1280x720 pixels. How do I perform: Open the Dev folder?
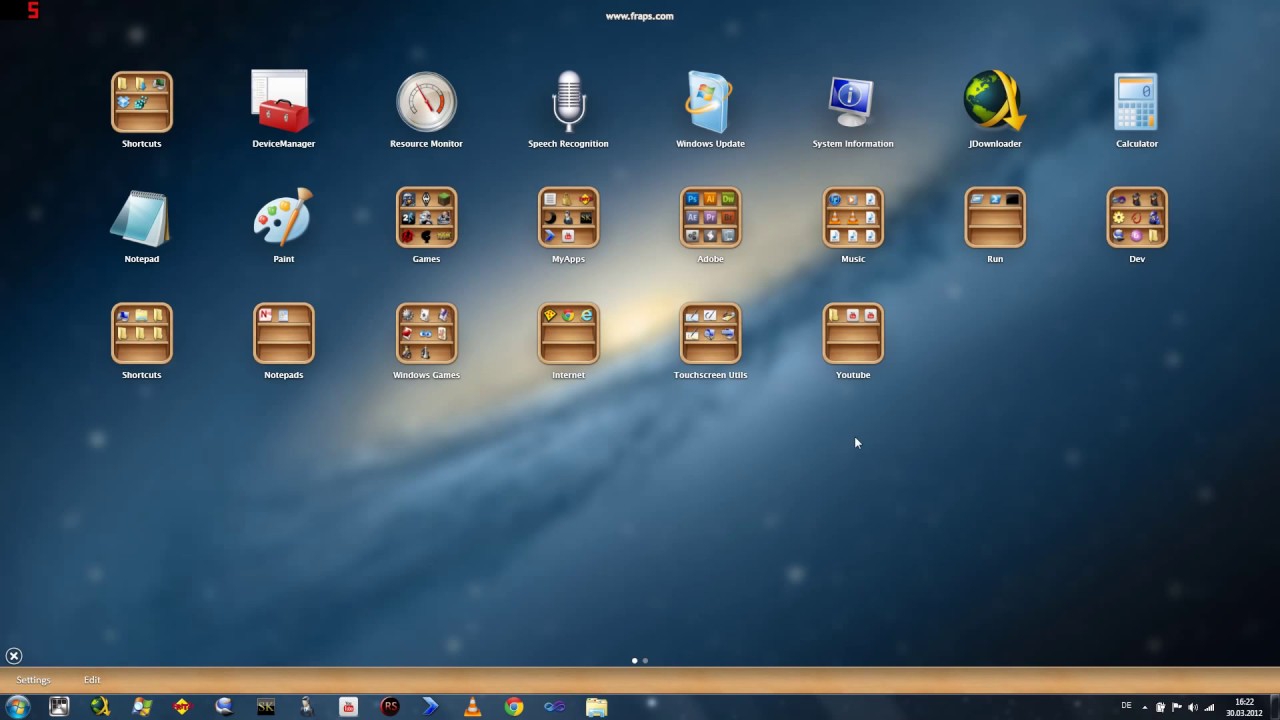pyautogui.click(x=1137, y=217)
